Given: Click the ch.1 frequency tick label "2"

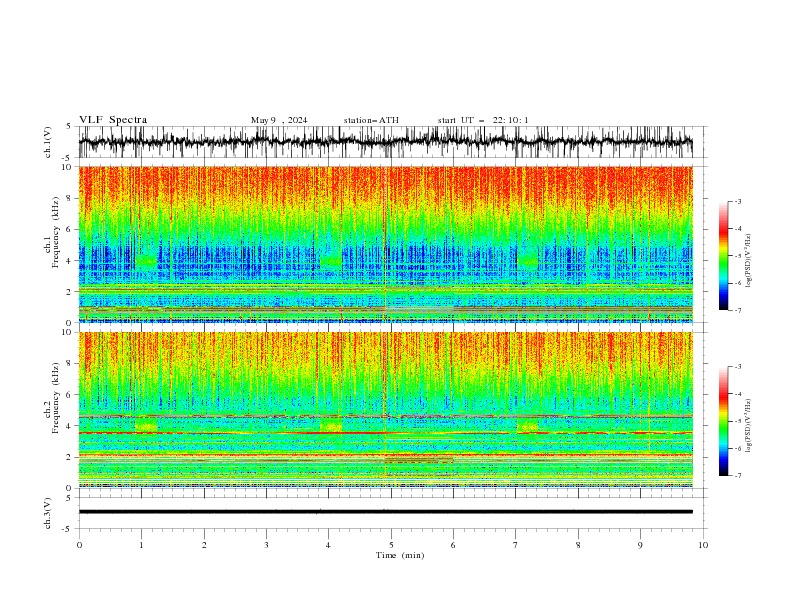Looking at the screenshot, I should coord(70,292).
